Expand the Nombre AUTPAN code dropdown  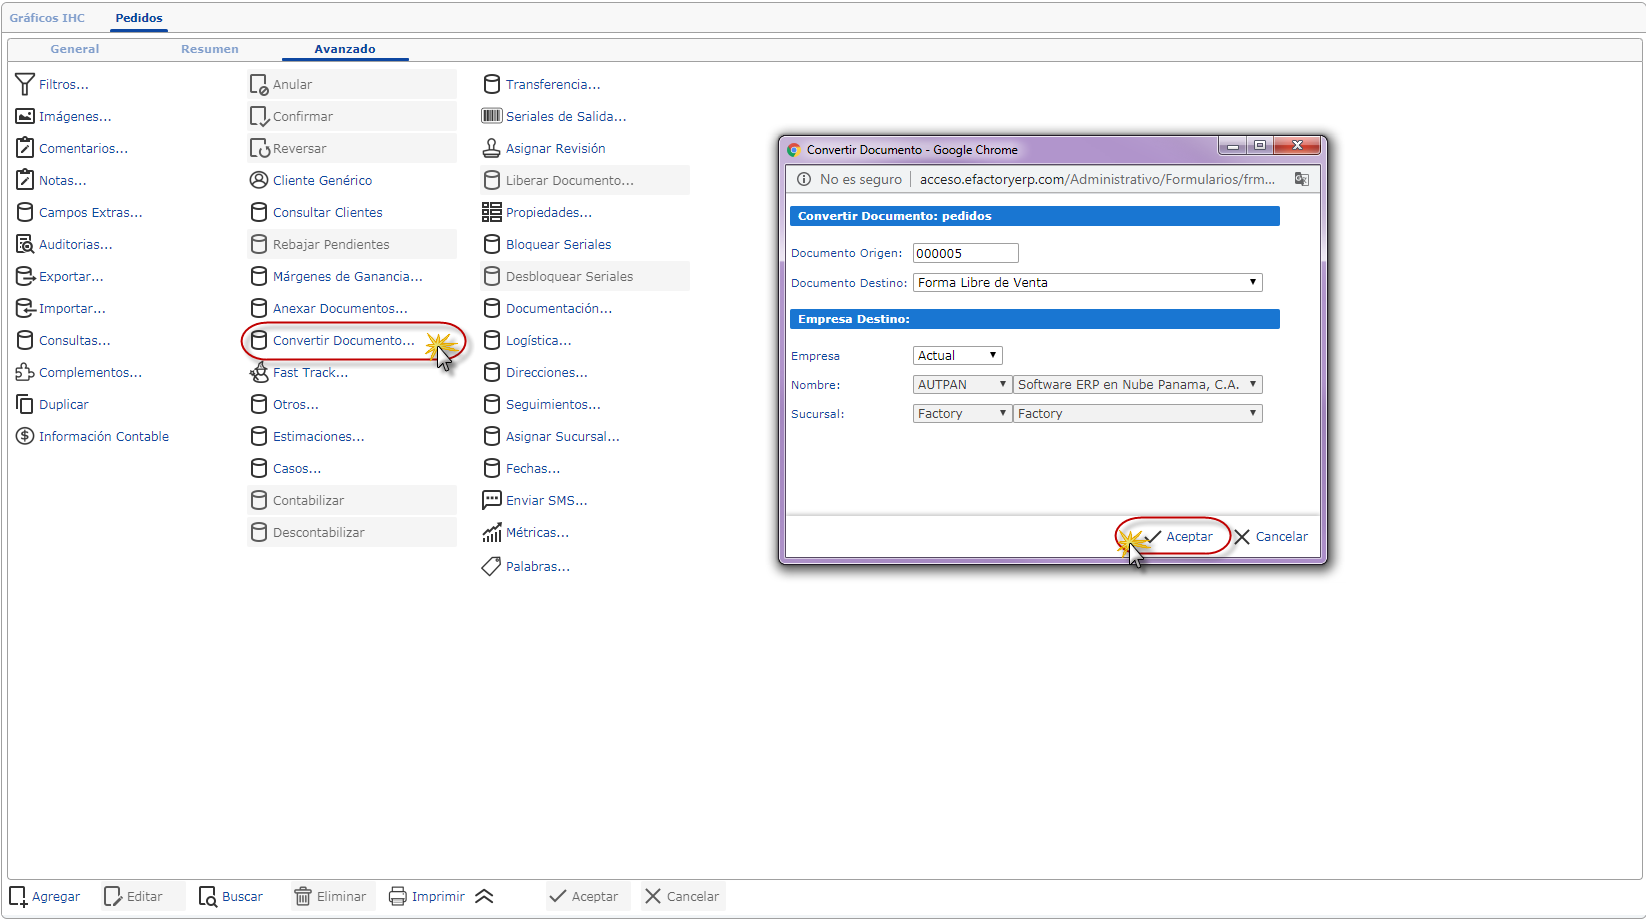pyautogui.click(x=961, y=385)
